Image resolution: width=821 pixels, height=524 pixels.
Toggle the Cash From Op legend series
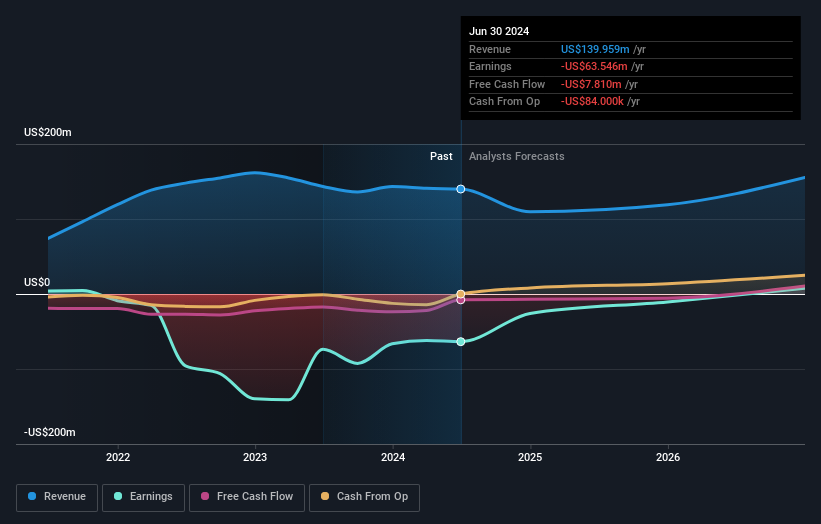(364, 497)
